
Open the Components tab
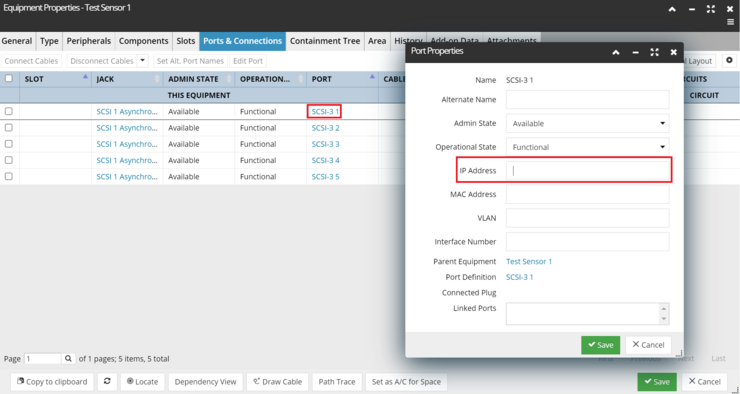pyautogui.click(x=143, y=41)
